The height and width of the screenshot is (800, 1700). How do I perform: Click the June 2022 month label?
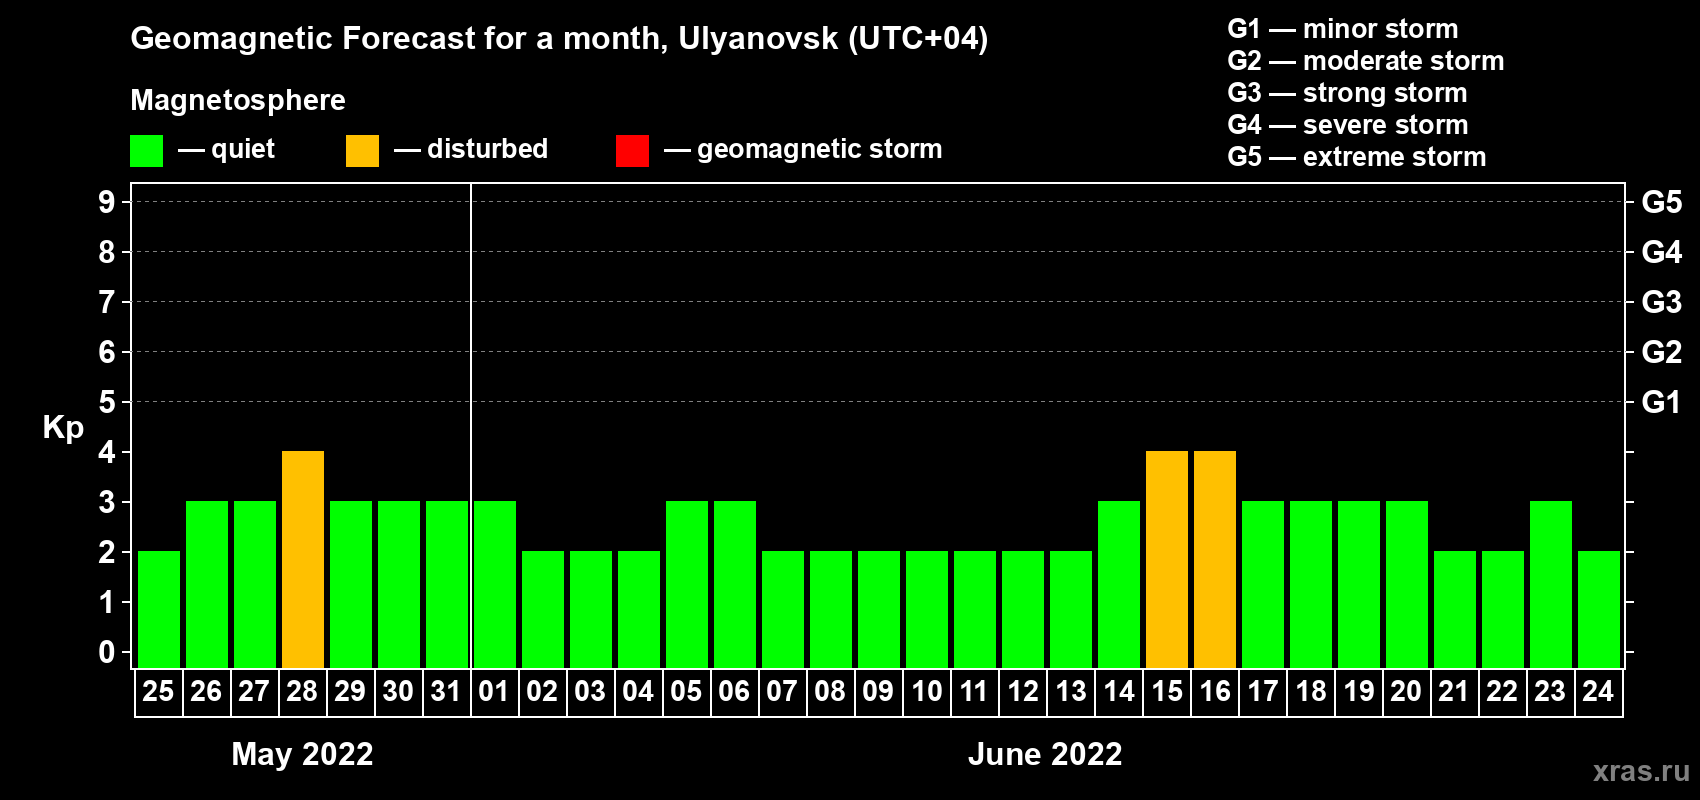tap(1045, 754)
